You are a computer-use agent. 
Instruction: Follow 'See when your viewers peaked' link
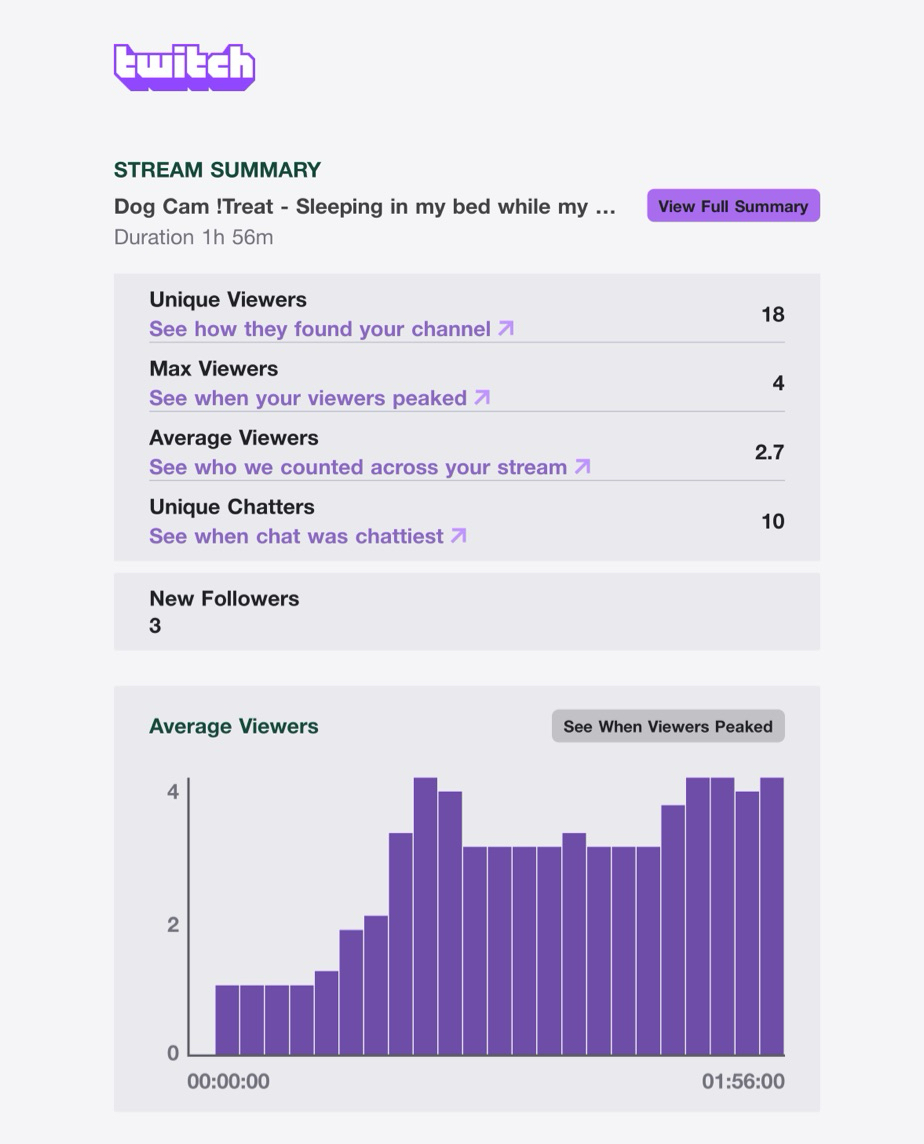click(x=308, y=398)
